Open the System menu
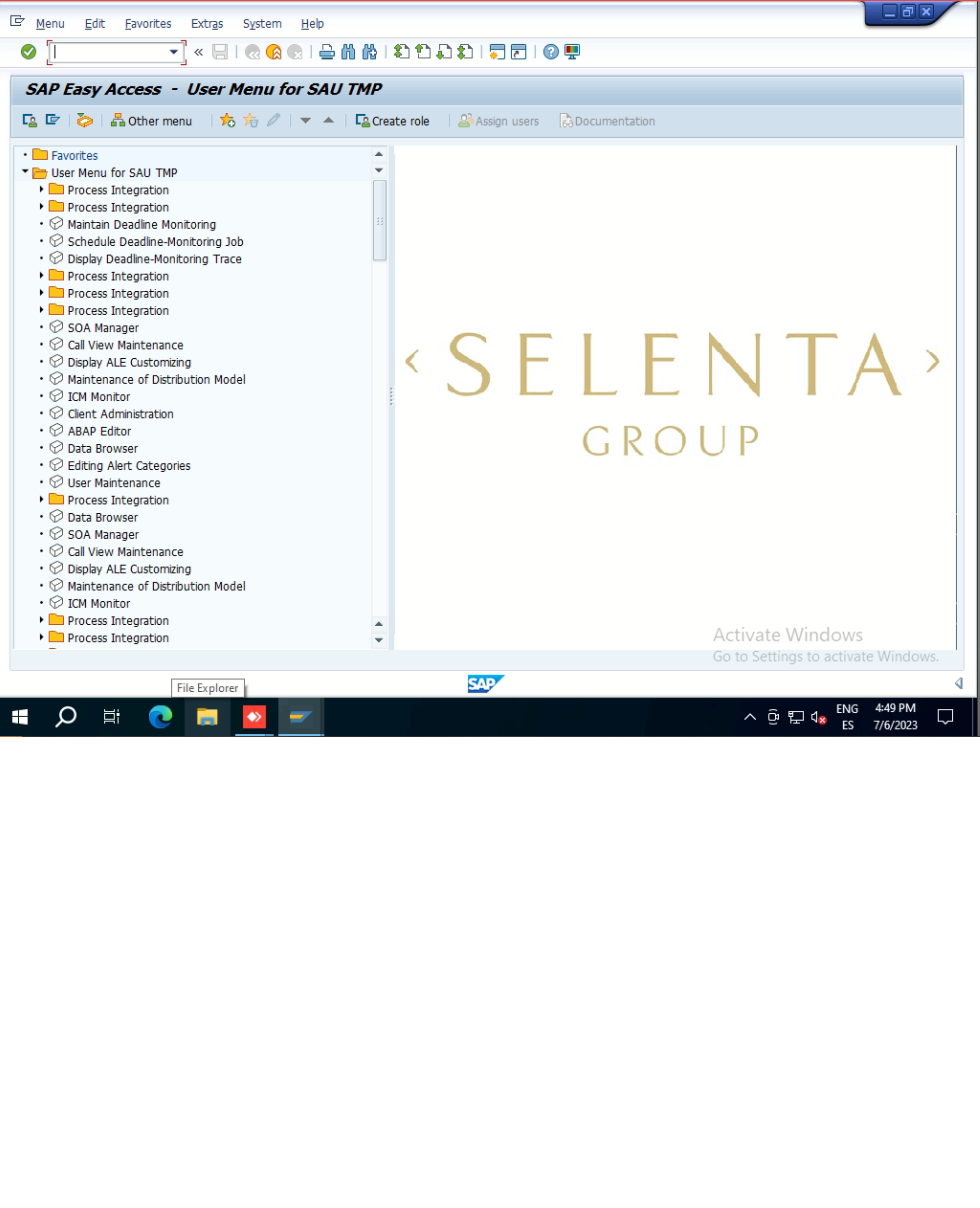 [262, 23]
